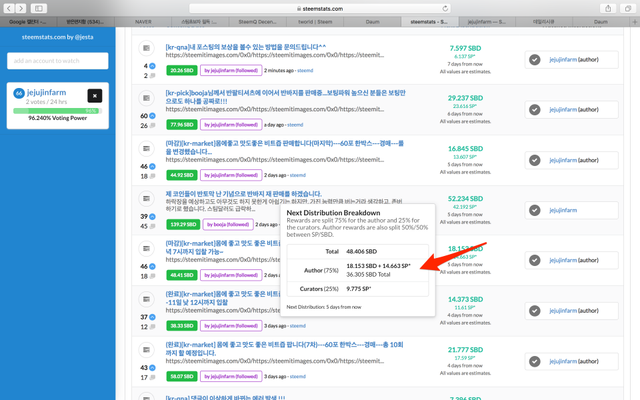
Task: Click the comment icon next to 17 replies
Action: (x=152, y=378)
